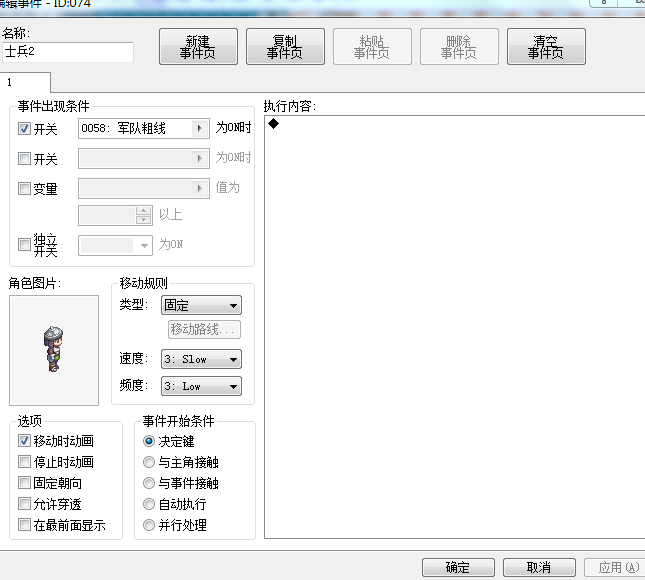
Task: Open switch selector 0058: 军队粗线
Action: (x=144, y=128)
